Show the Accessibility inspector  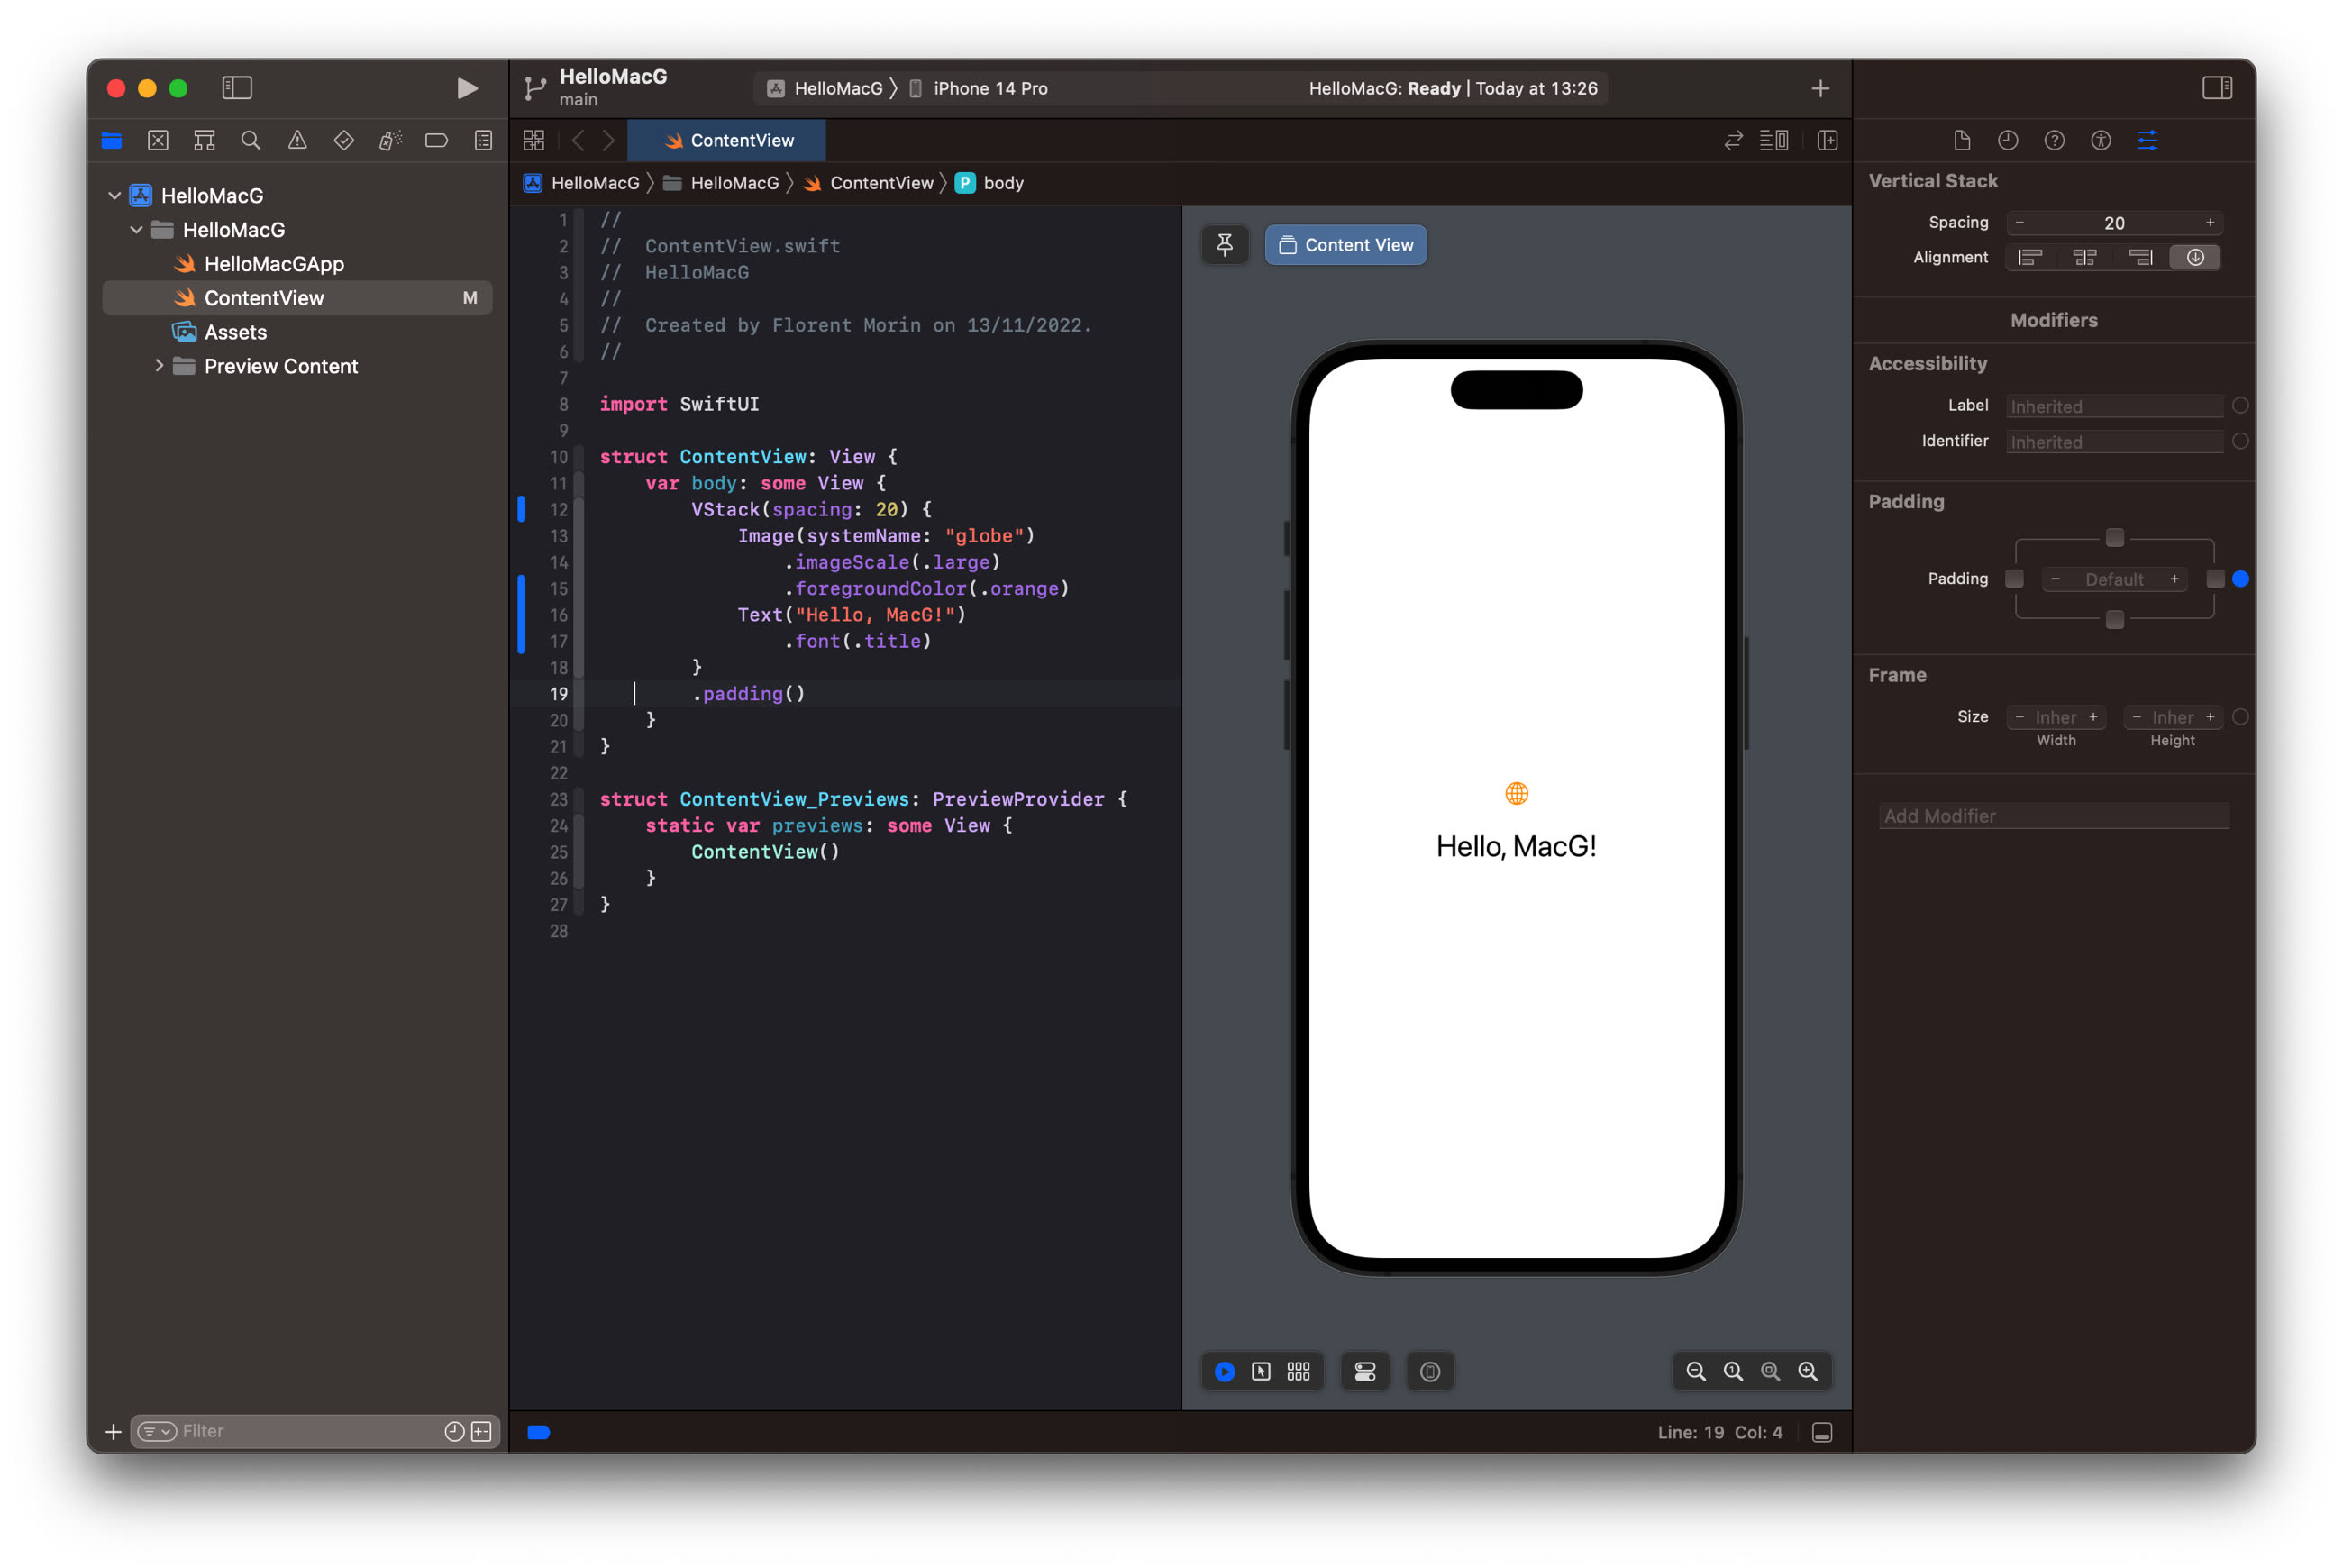(2100, 140)
